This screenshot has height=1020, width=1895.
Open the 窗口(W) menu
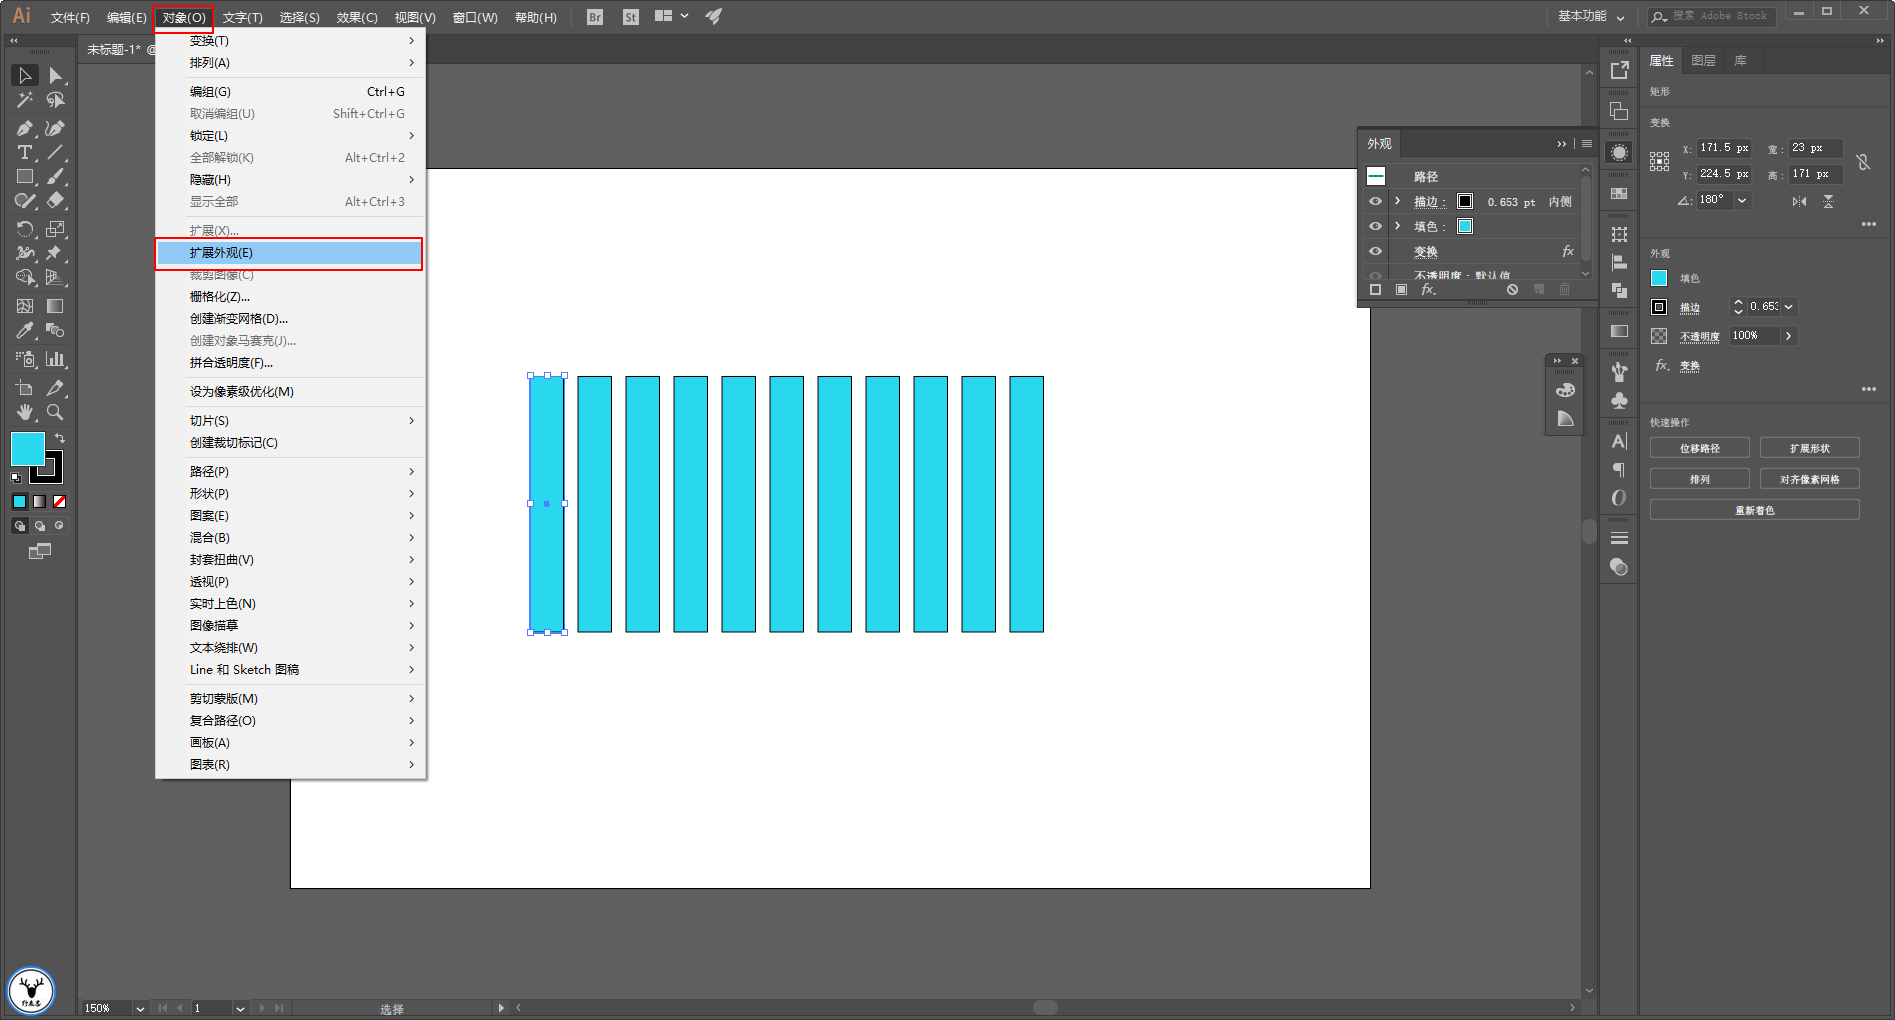tap(475, 18)
